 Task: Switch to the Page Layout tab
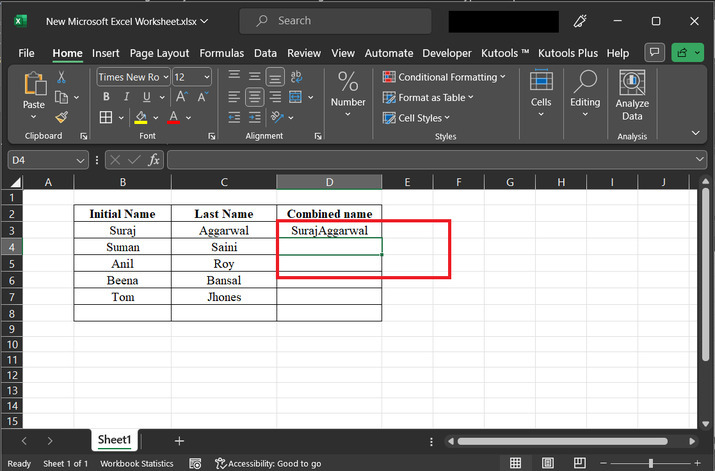(159, 53)
